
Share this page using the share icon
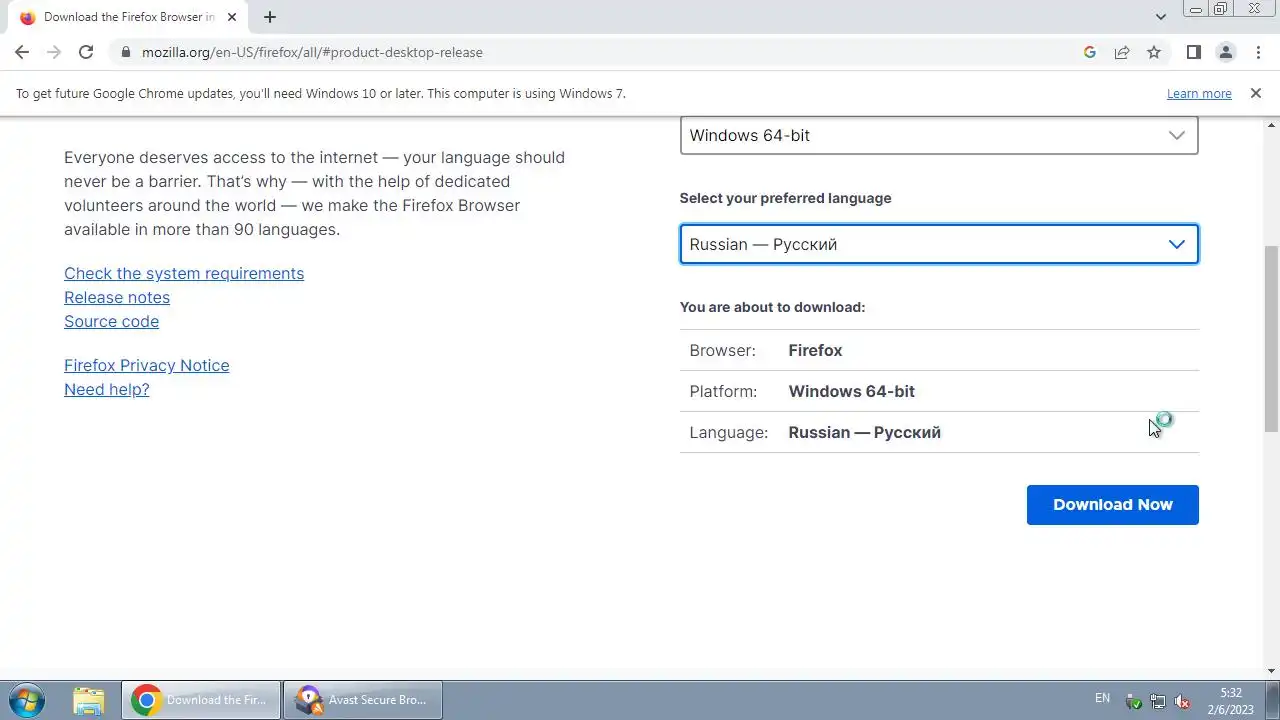pyautogui.click(x=1122, y=52)
